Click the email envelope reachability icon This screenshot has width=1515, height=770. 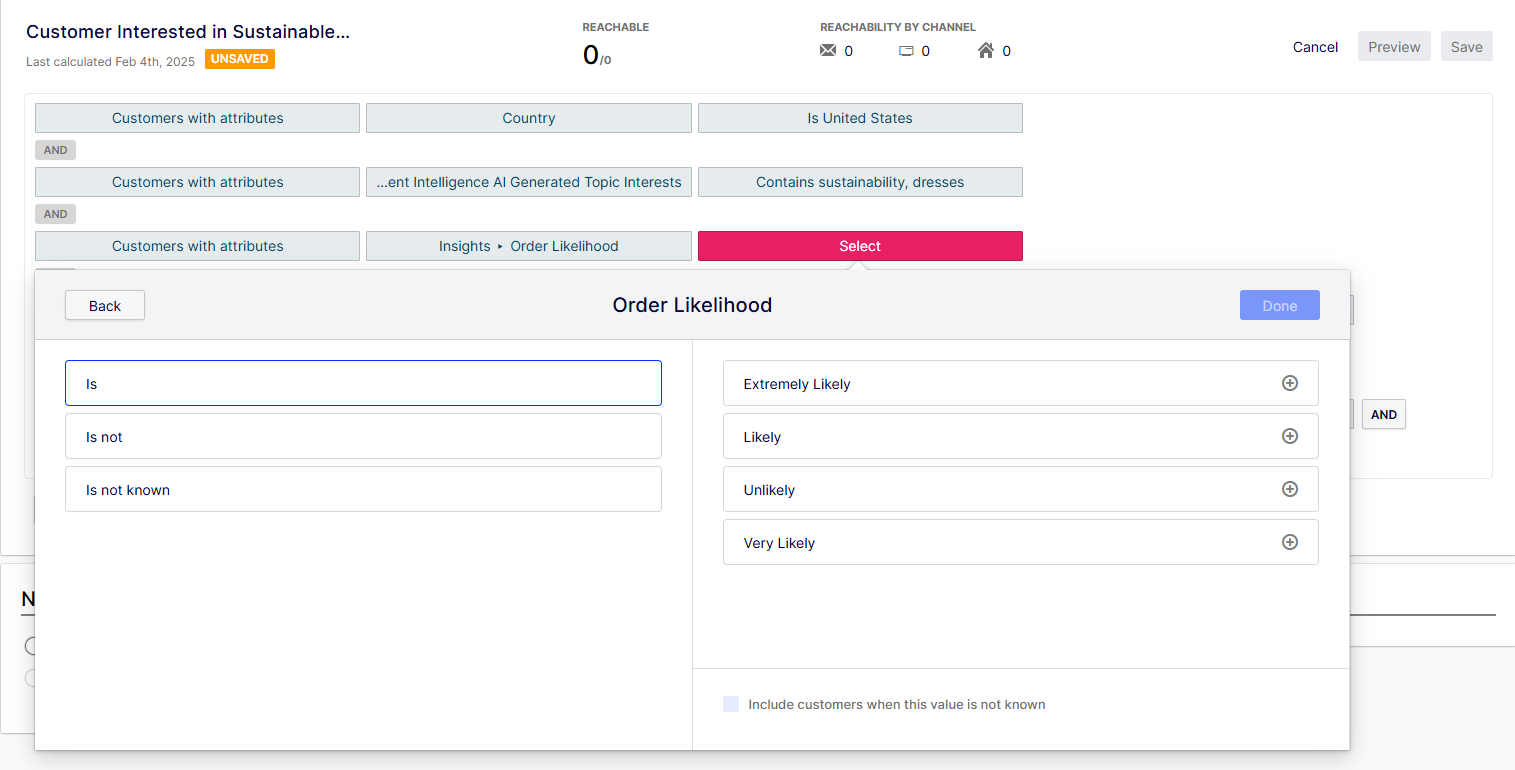tap(828, 51)
